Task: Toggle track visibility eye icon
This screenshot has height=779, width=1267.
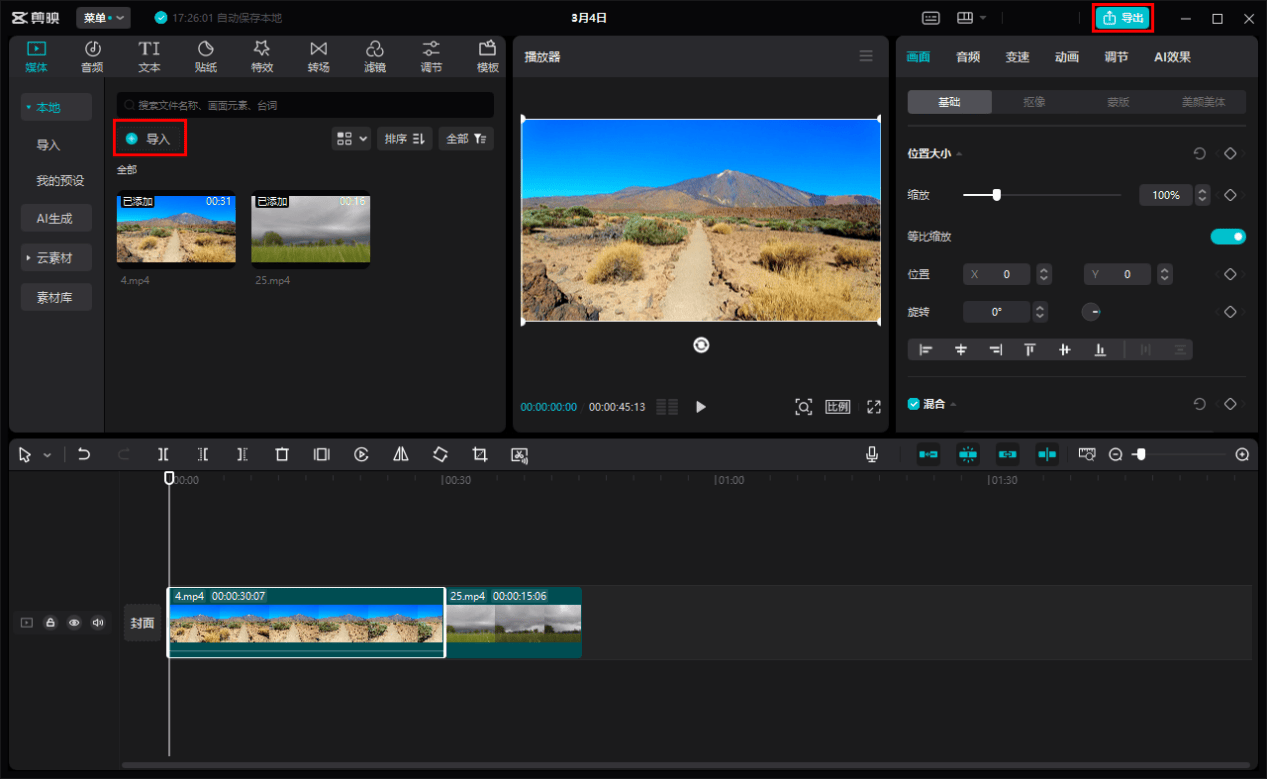Action: (x=74, y=622)
